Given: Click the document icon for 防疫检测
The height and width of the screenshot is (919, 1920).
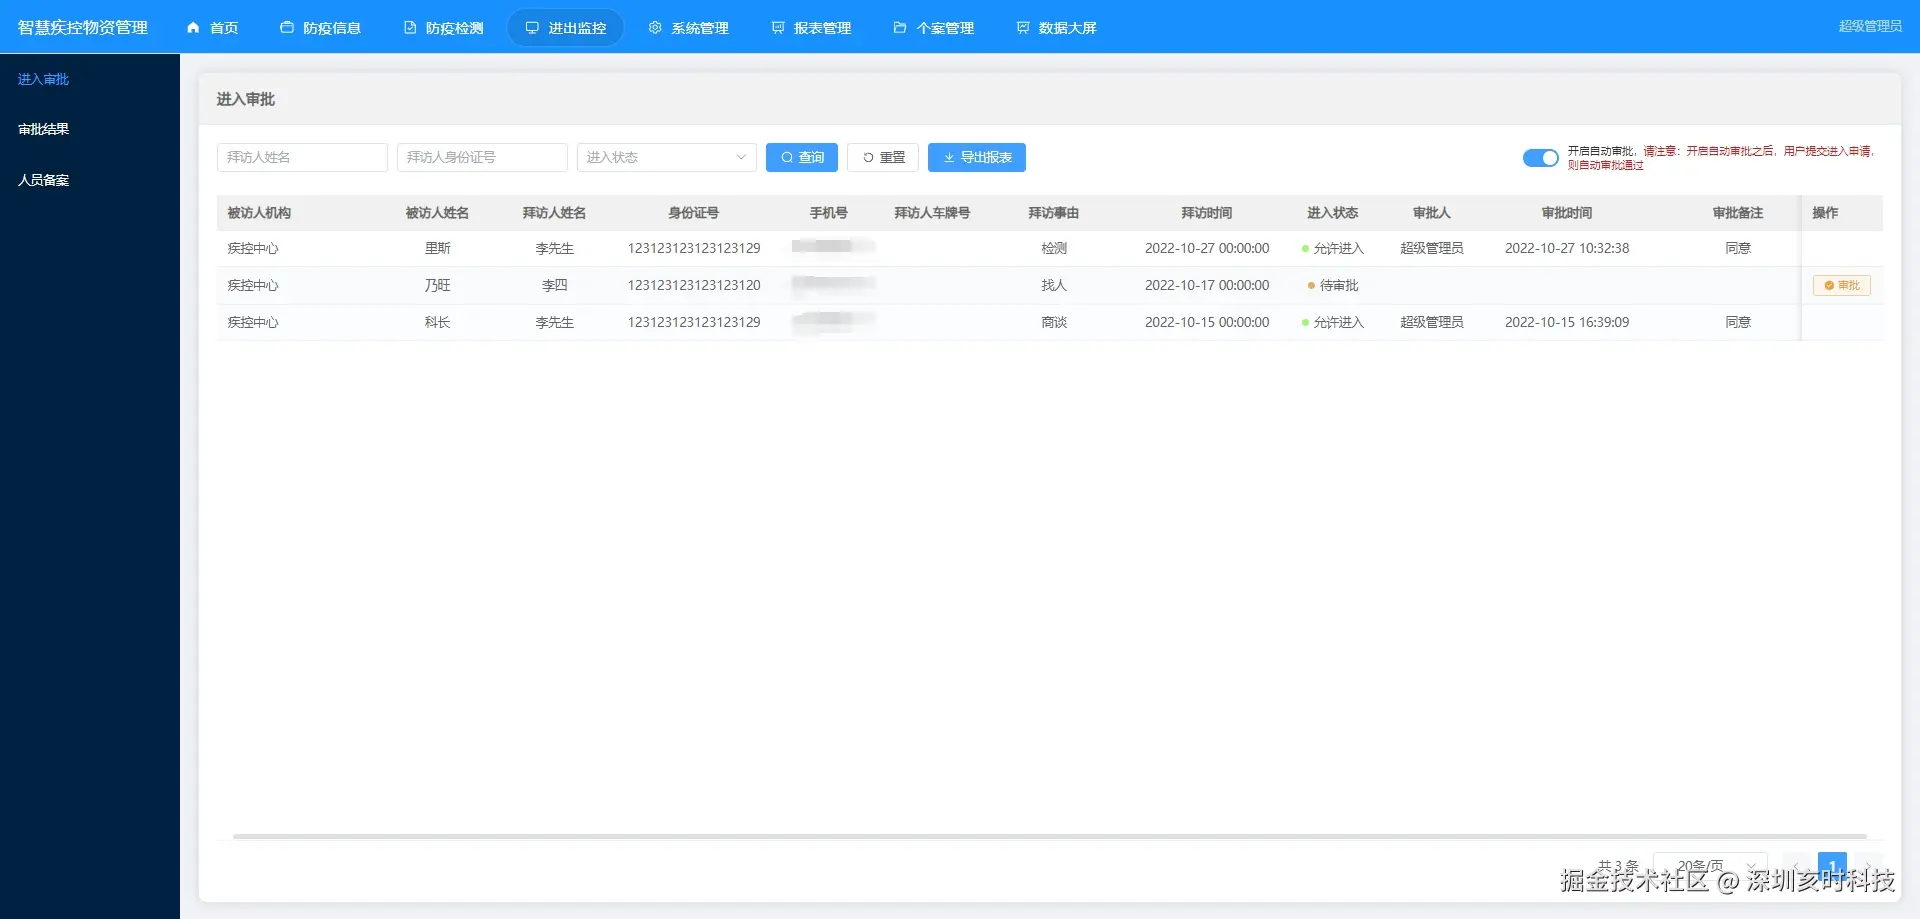Looking at the screenshot, I should point(410,28).
